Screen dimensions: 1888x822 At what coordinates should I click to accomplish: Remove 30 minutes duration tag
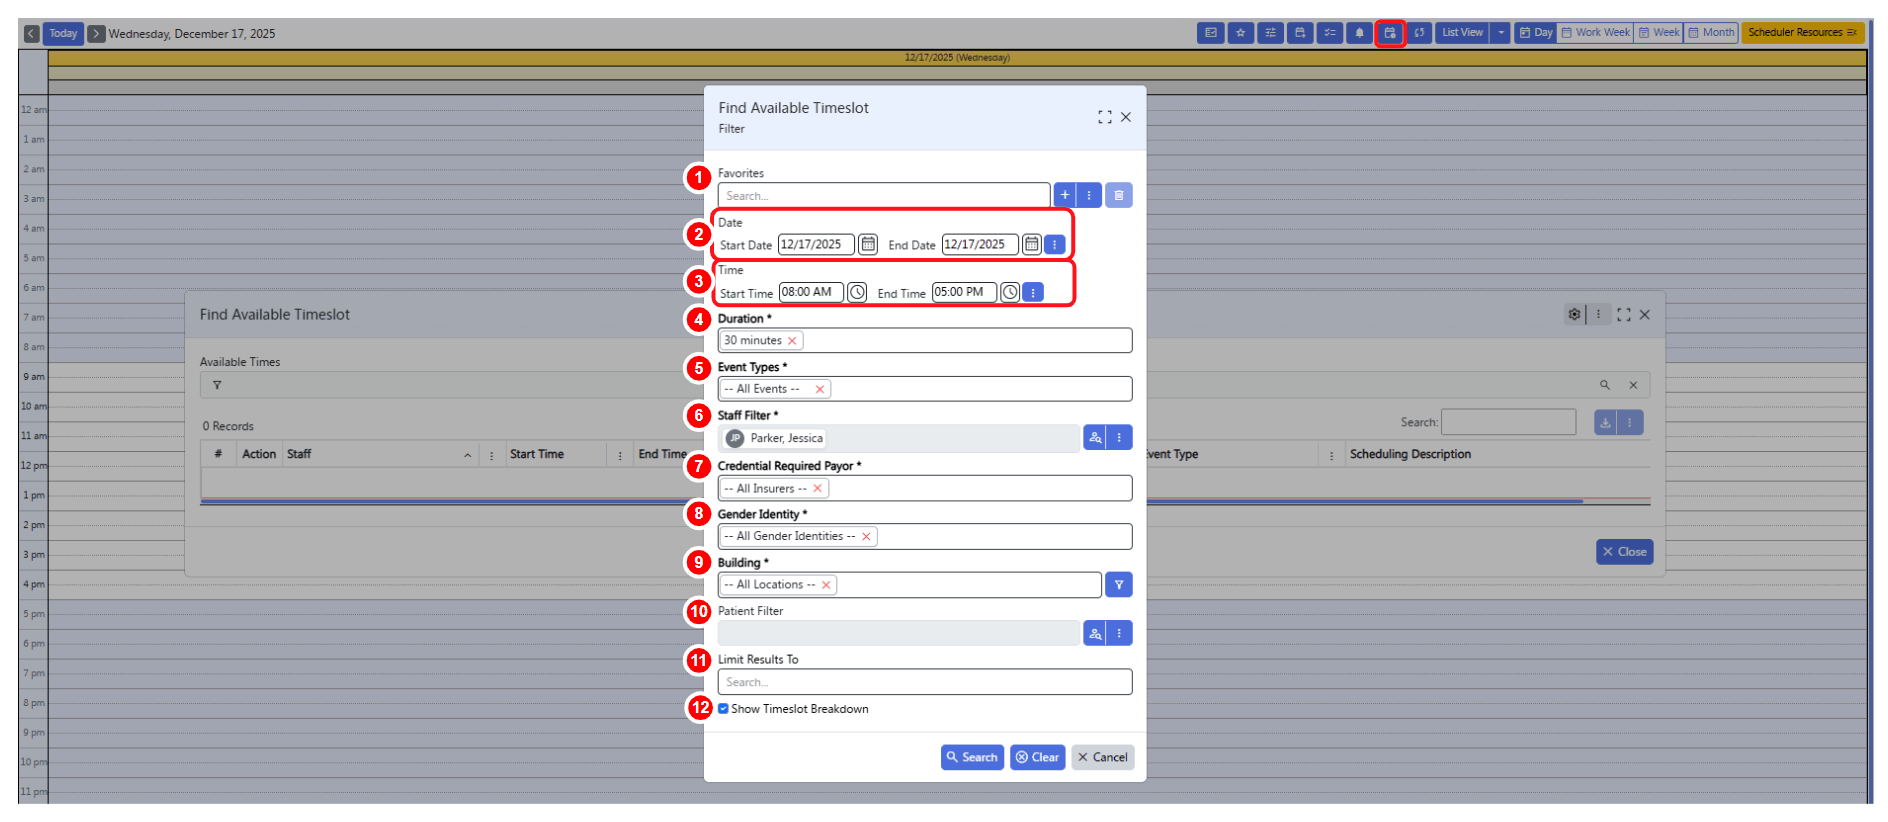pyautogui.click(x=792, y=341)
